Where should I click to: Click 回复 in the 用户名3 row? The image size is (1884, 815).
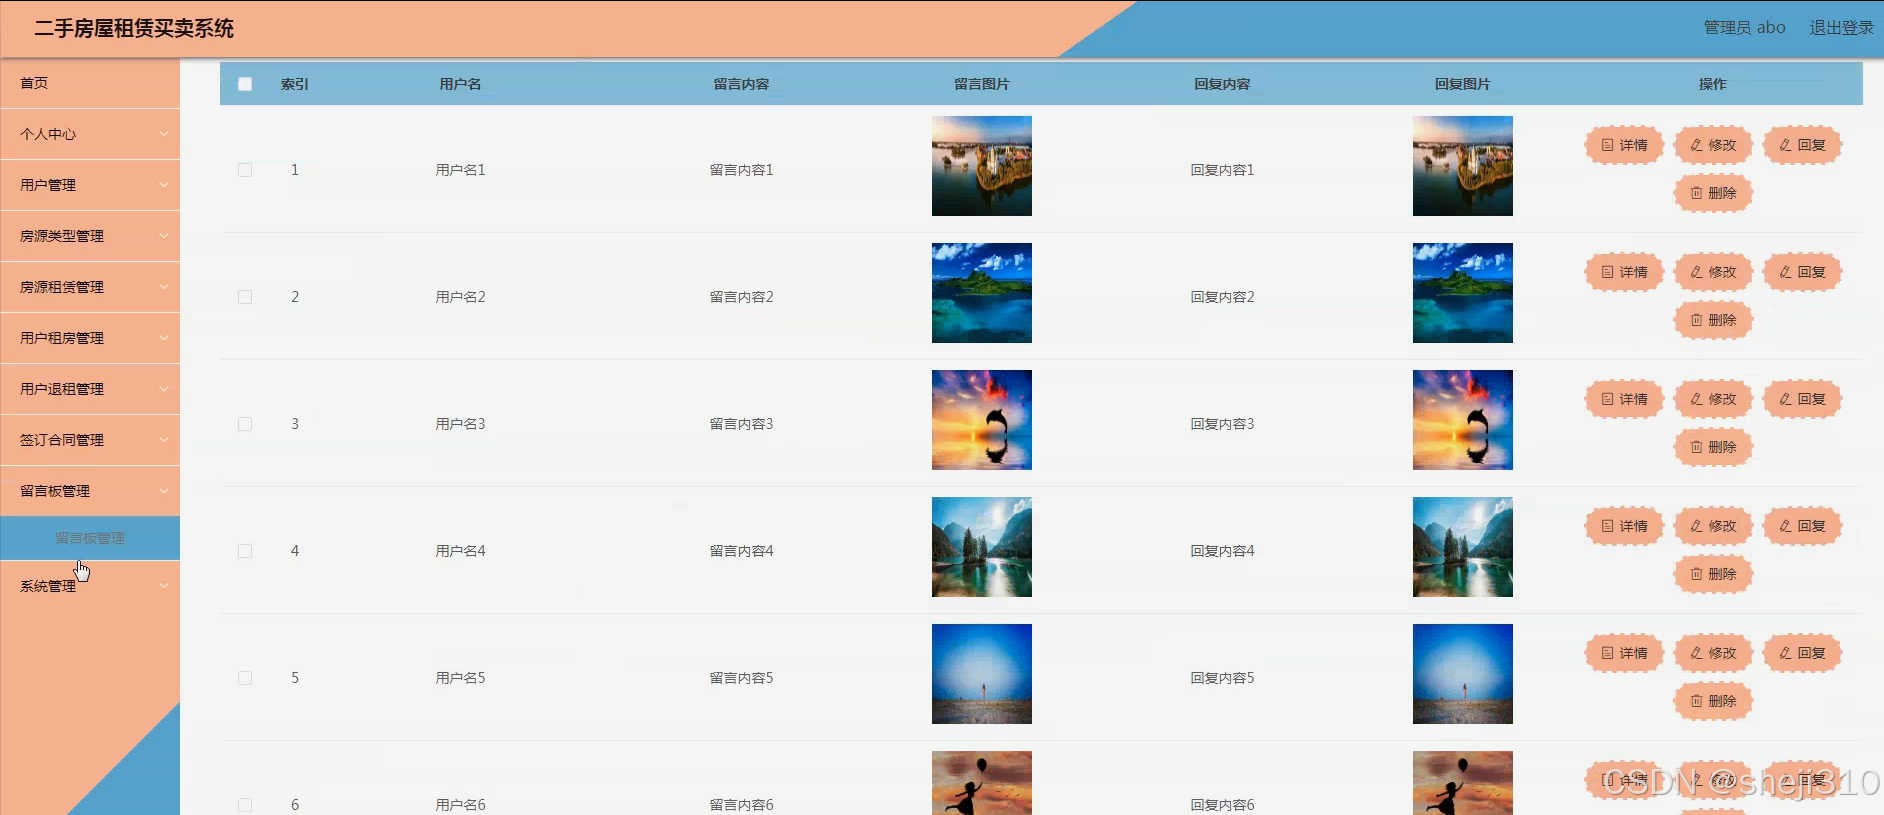point(1802,399)
